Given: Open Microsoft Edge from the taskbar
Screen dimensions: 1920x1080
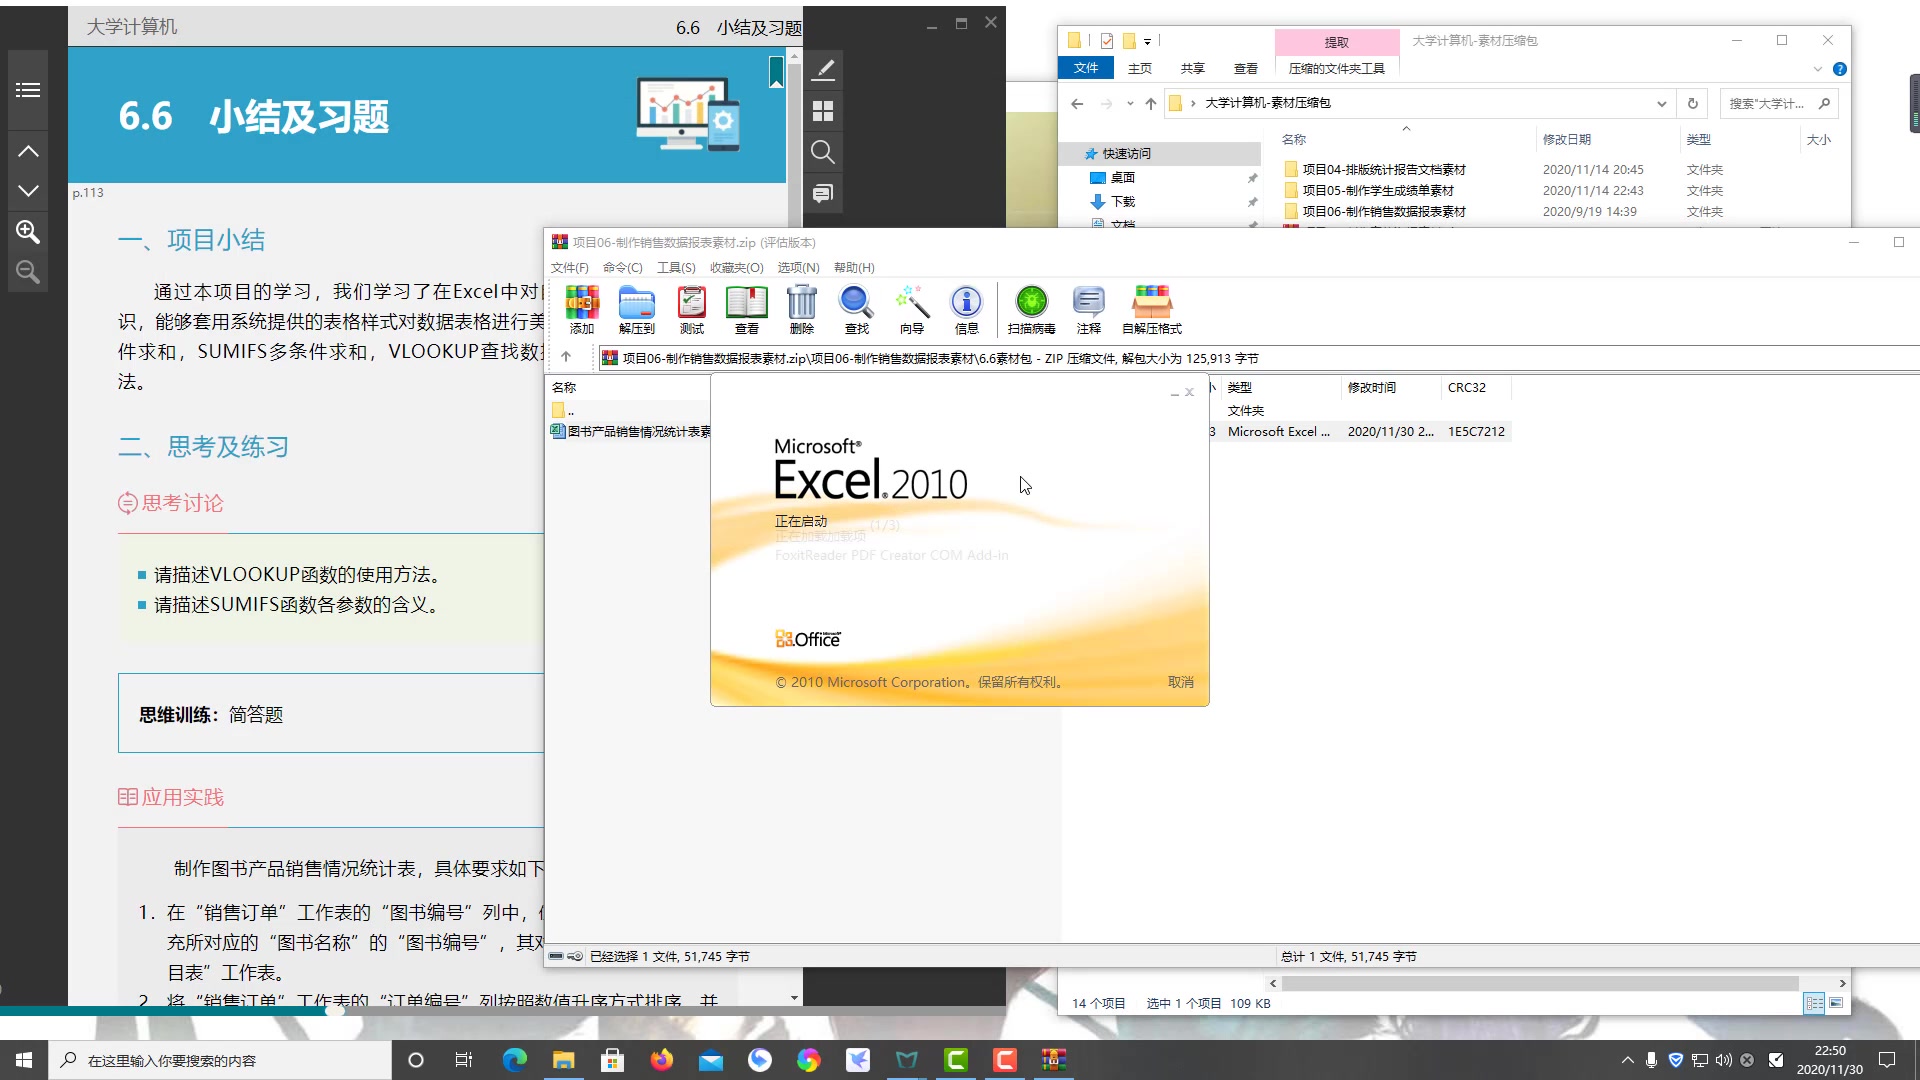Looking at the screenshot, I should (x=514, y=1060).
